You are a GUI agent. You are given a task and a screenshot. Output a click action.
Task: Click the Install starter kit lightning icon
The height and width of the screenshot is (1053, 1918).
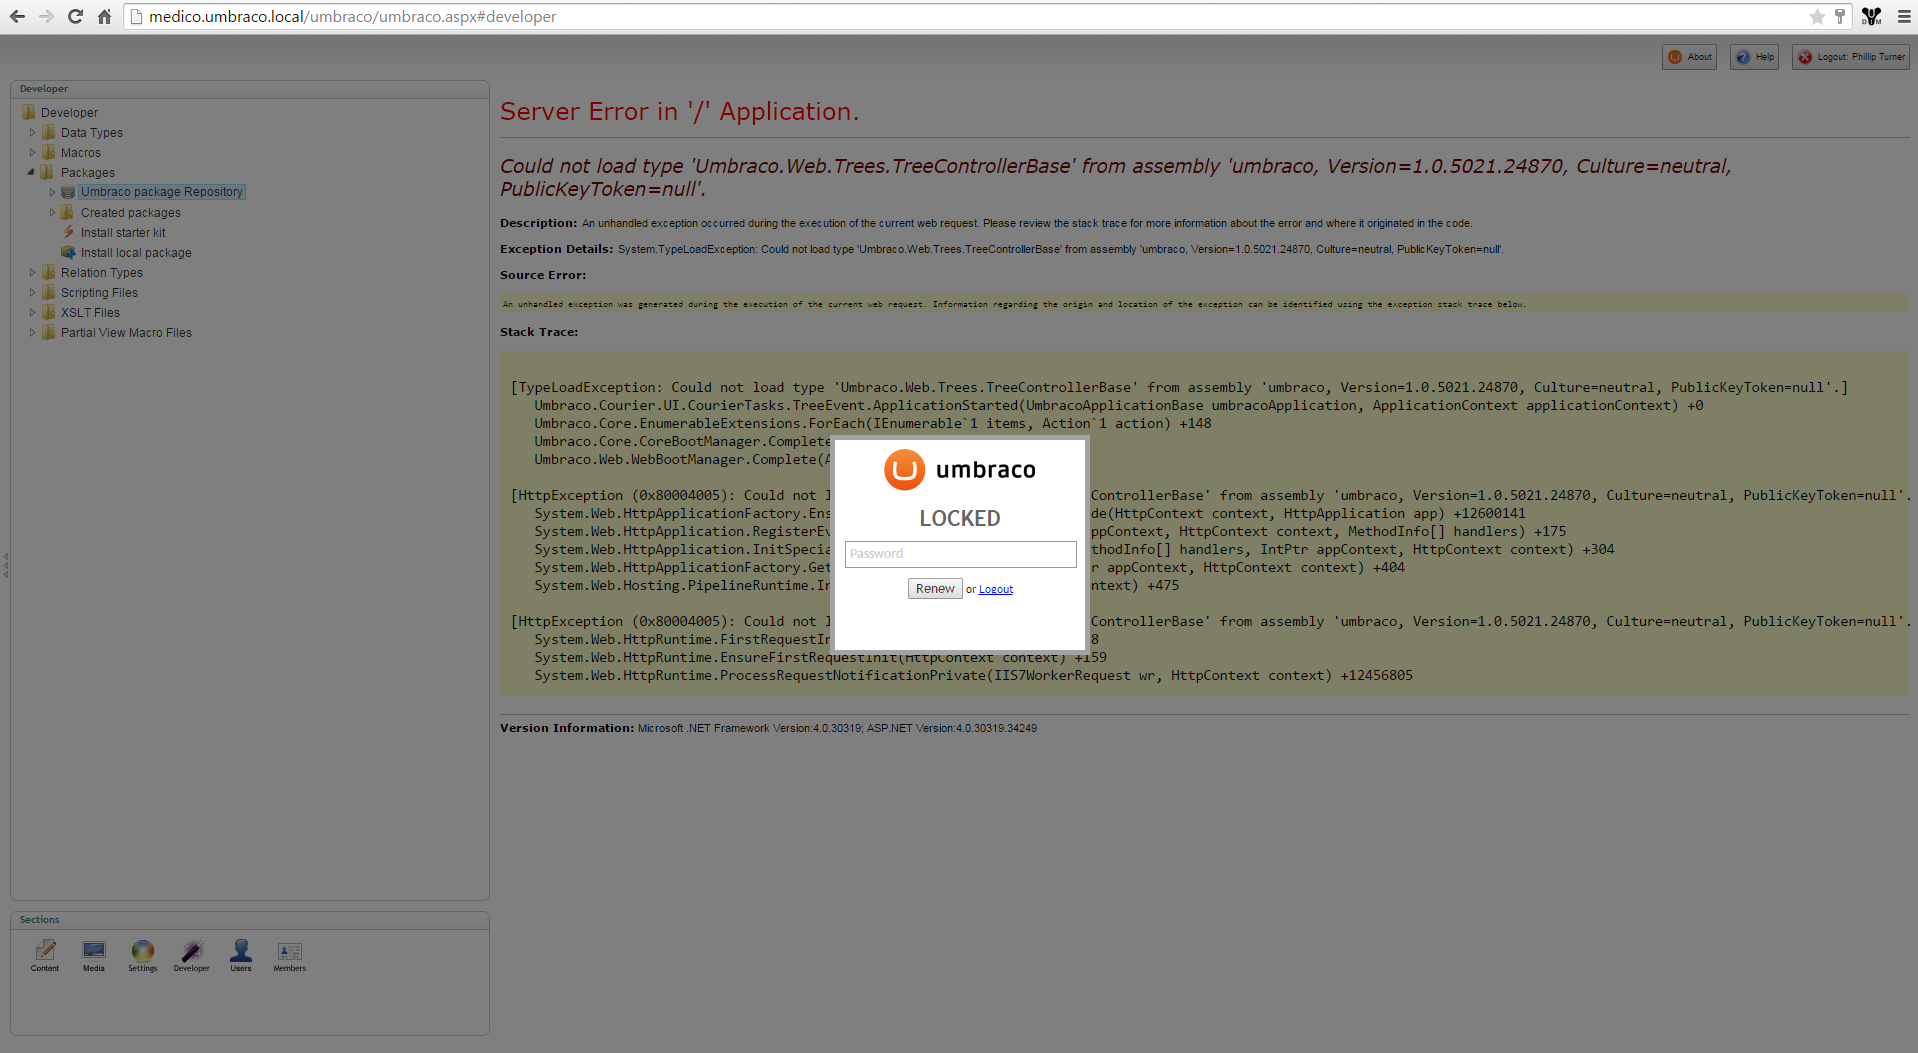pos(68,232)
